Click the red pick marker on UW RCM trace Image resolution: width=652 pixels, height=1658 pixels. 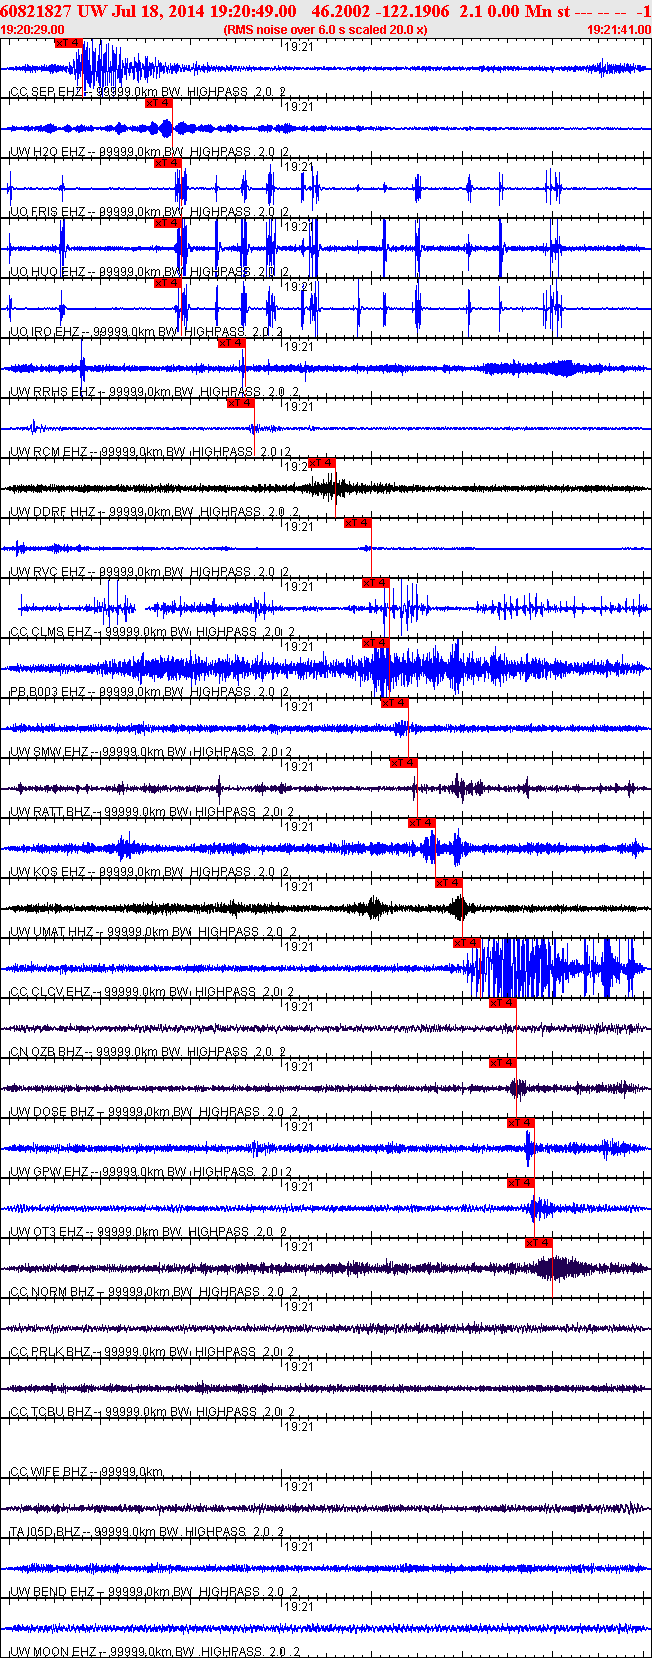click(x=240, y=403)
